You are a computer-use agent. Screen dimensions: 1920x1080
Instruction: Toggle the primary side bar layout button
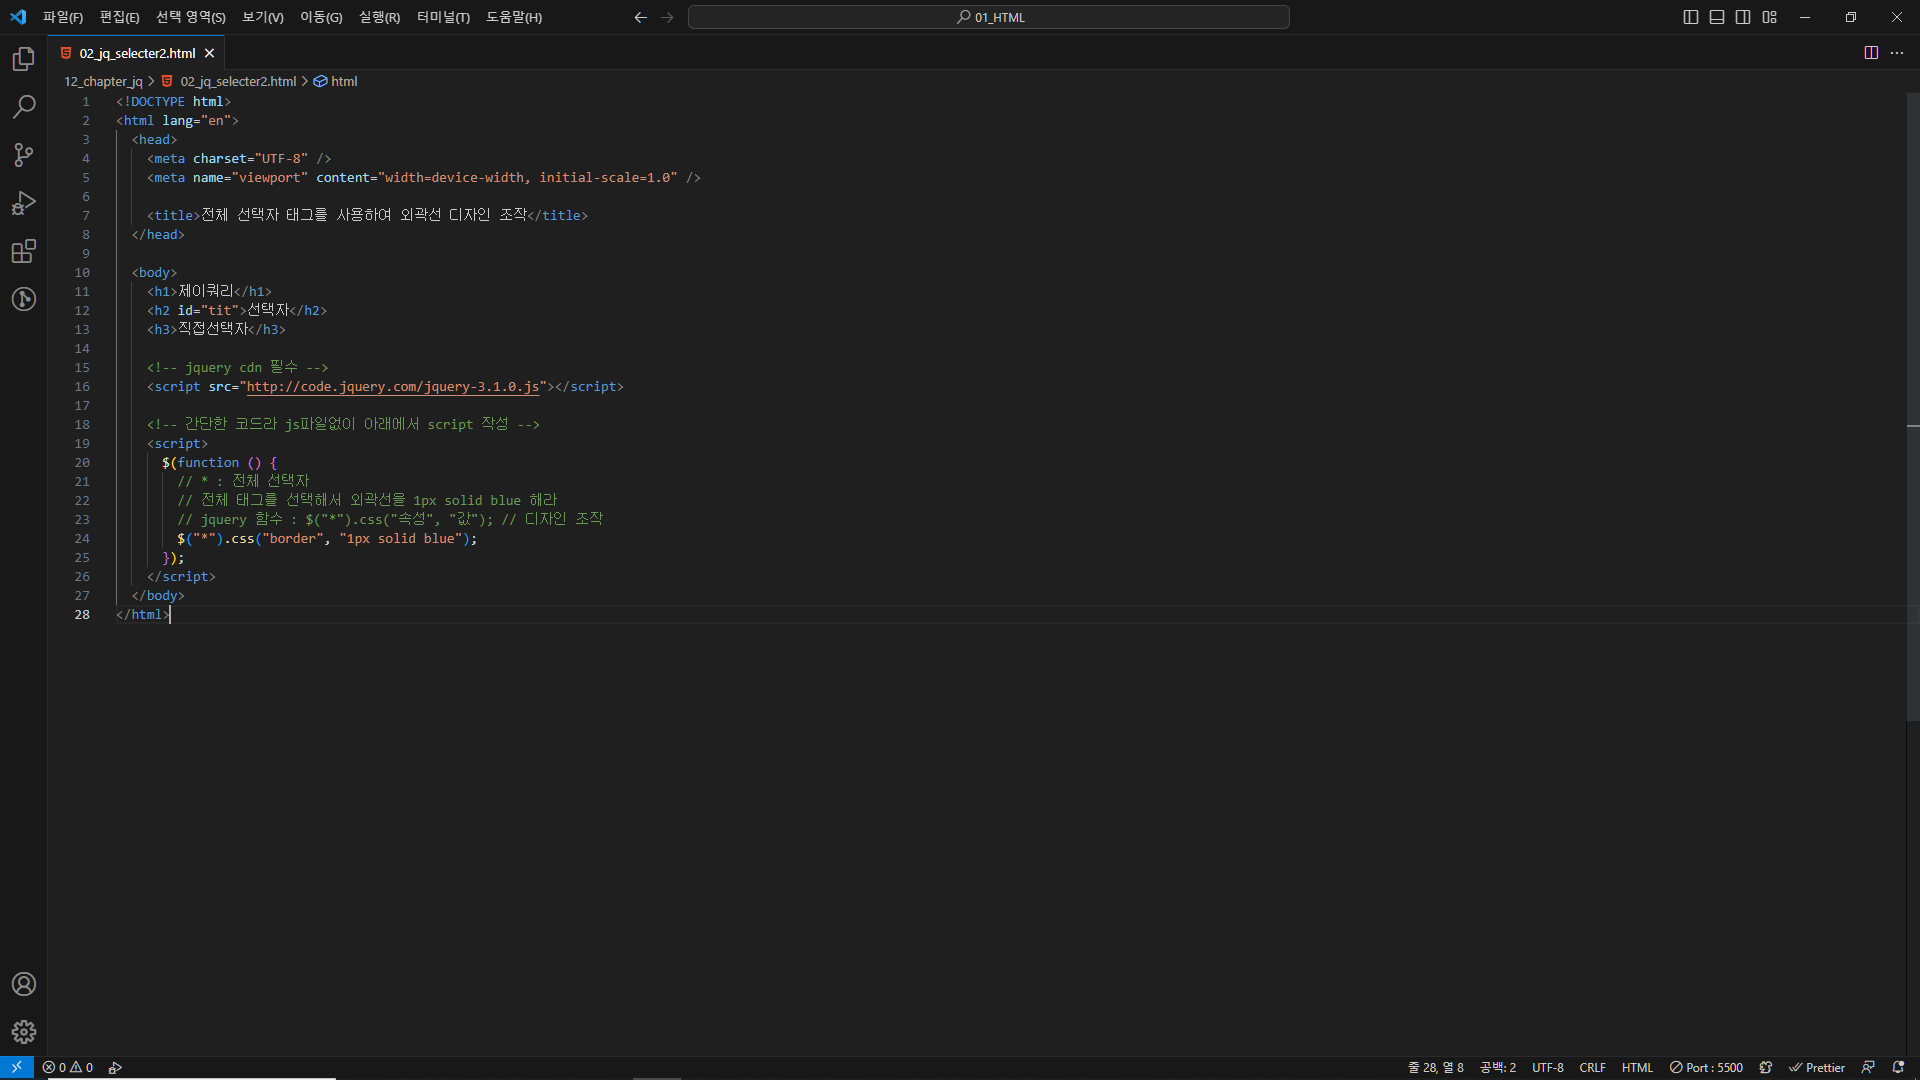click(x=1691, y=17)
